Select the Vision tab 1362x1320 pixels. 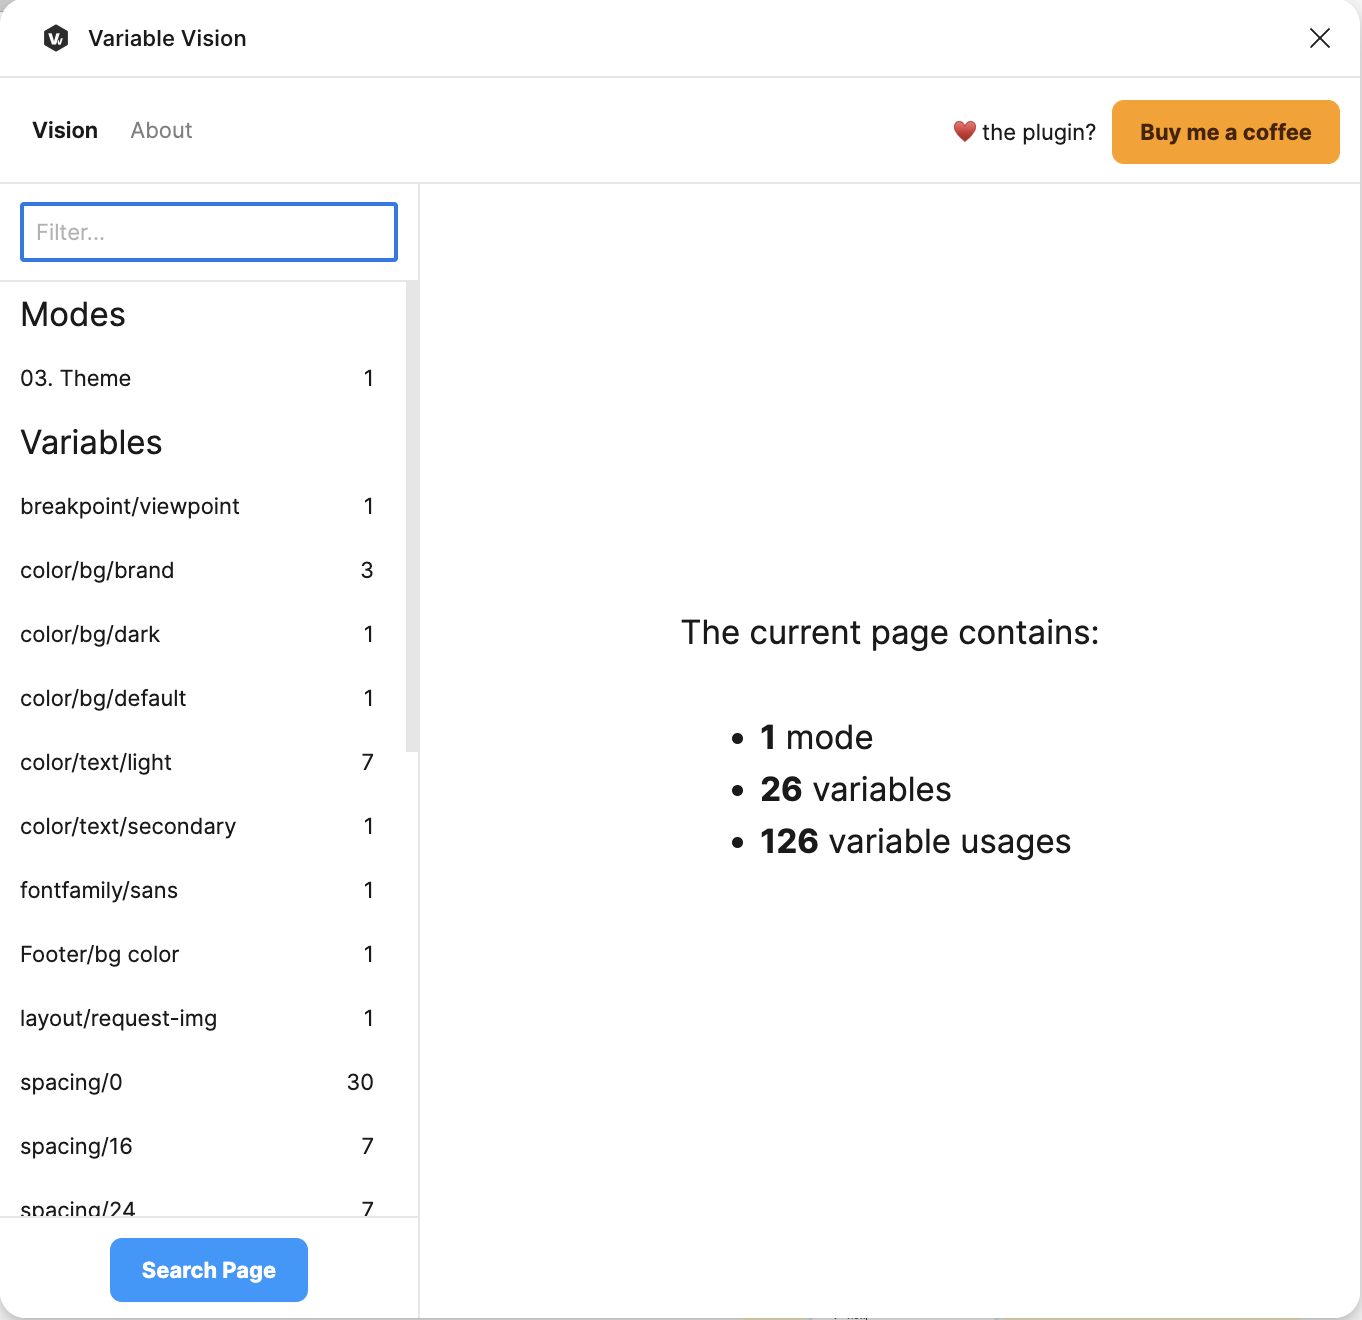65,130
